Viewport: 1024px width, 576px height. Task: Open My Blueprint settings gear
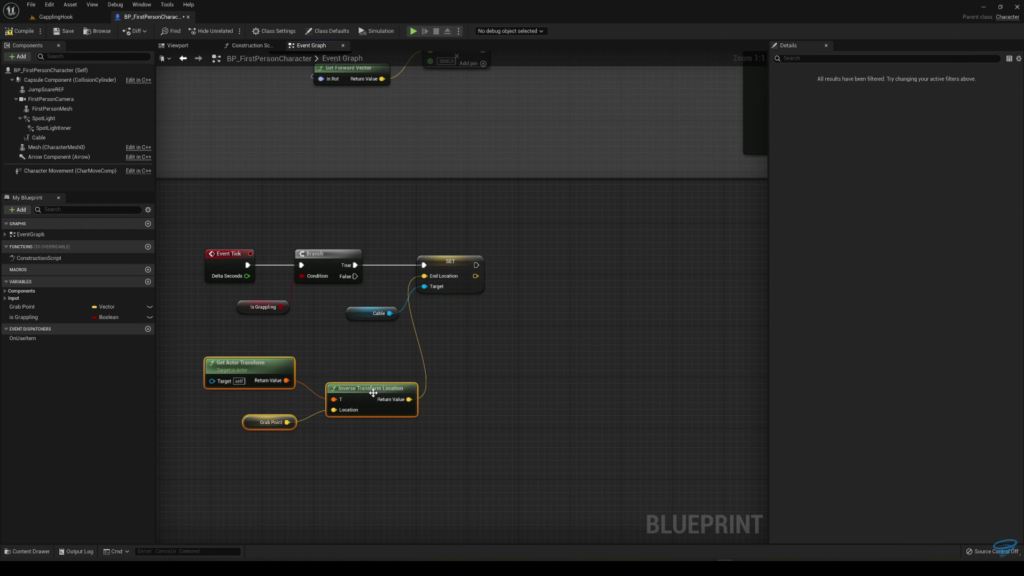[x=148, y=210]
